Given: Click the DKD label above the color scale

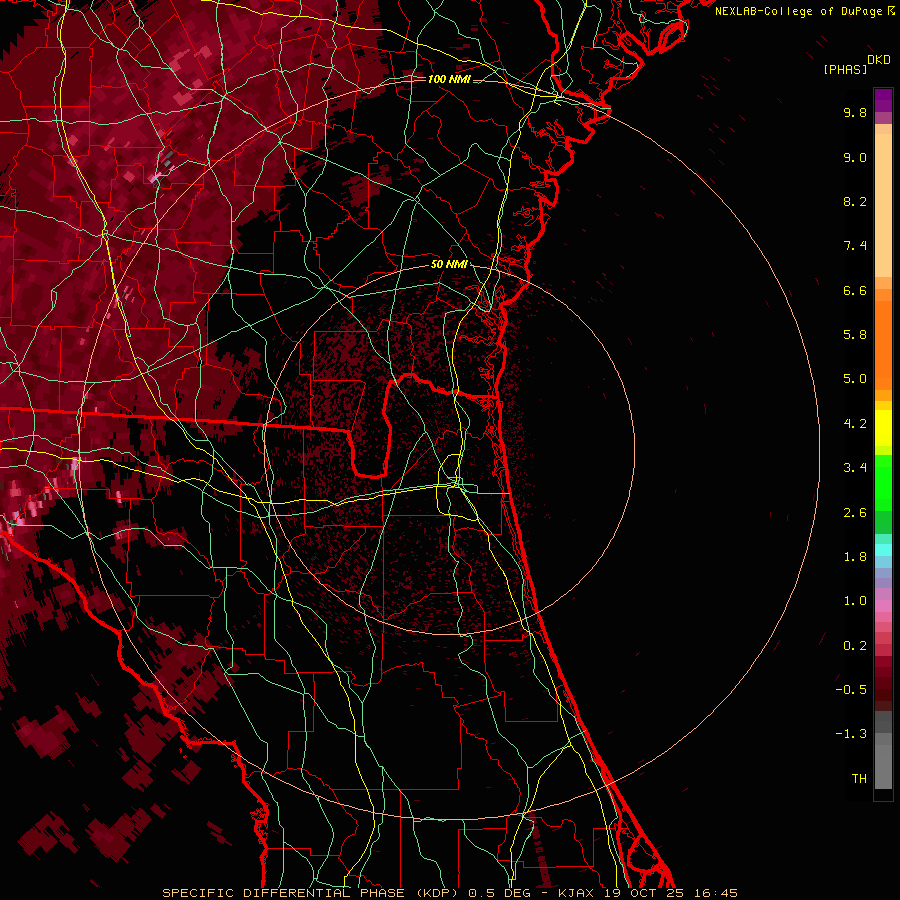Looking at the screenshot, I should click(879, 60).
